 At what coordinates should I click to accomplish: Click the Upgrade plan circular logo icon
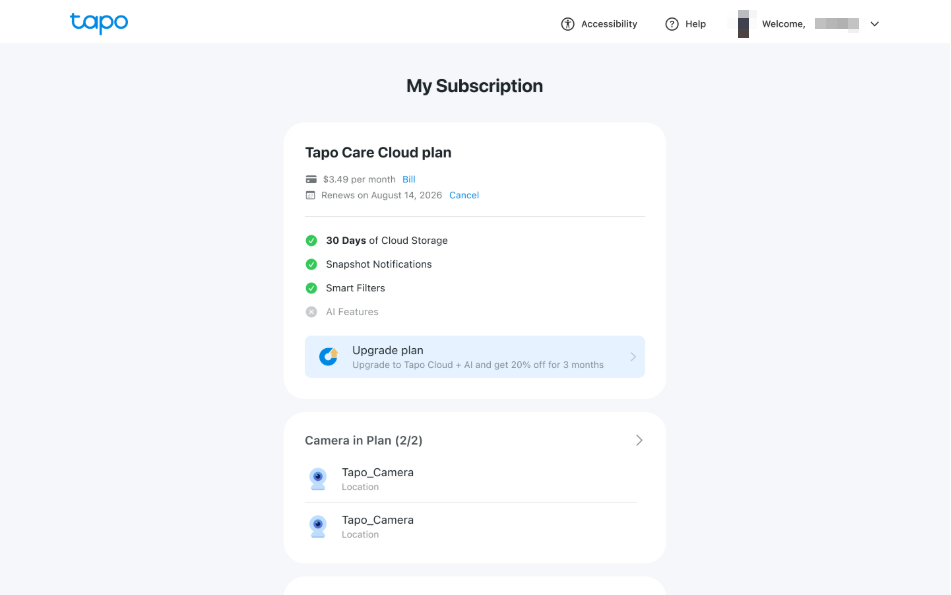pos(328,357)
